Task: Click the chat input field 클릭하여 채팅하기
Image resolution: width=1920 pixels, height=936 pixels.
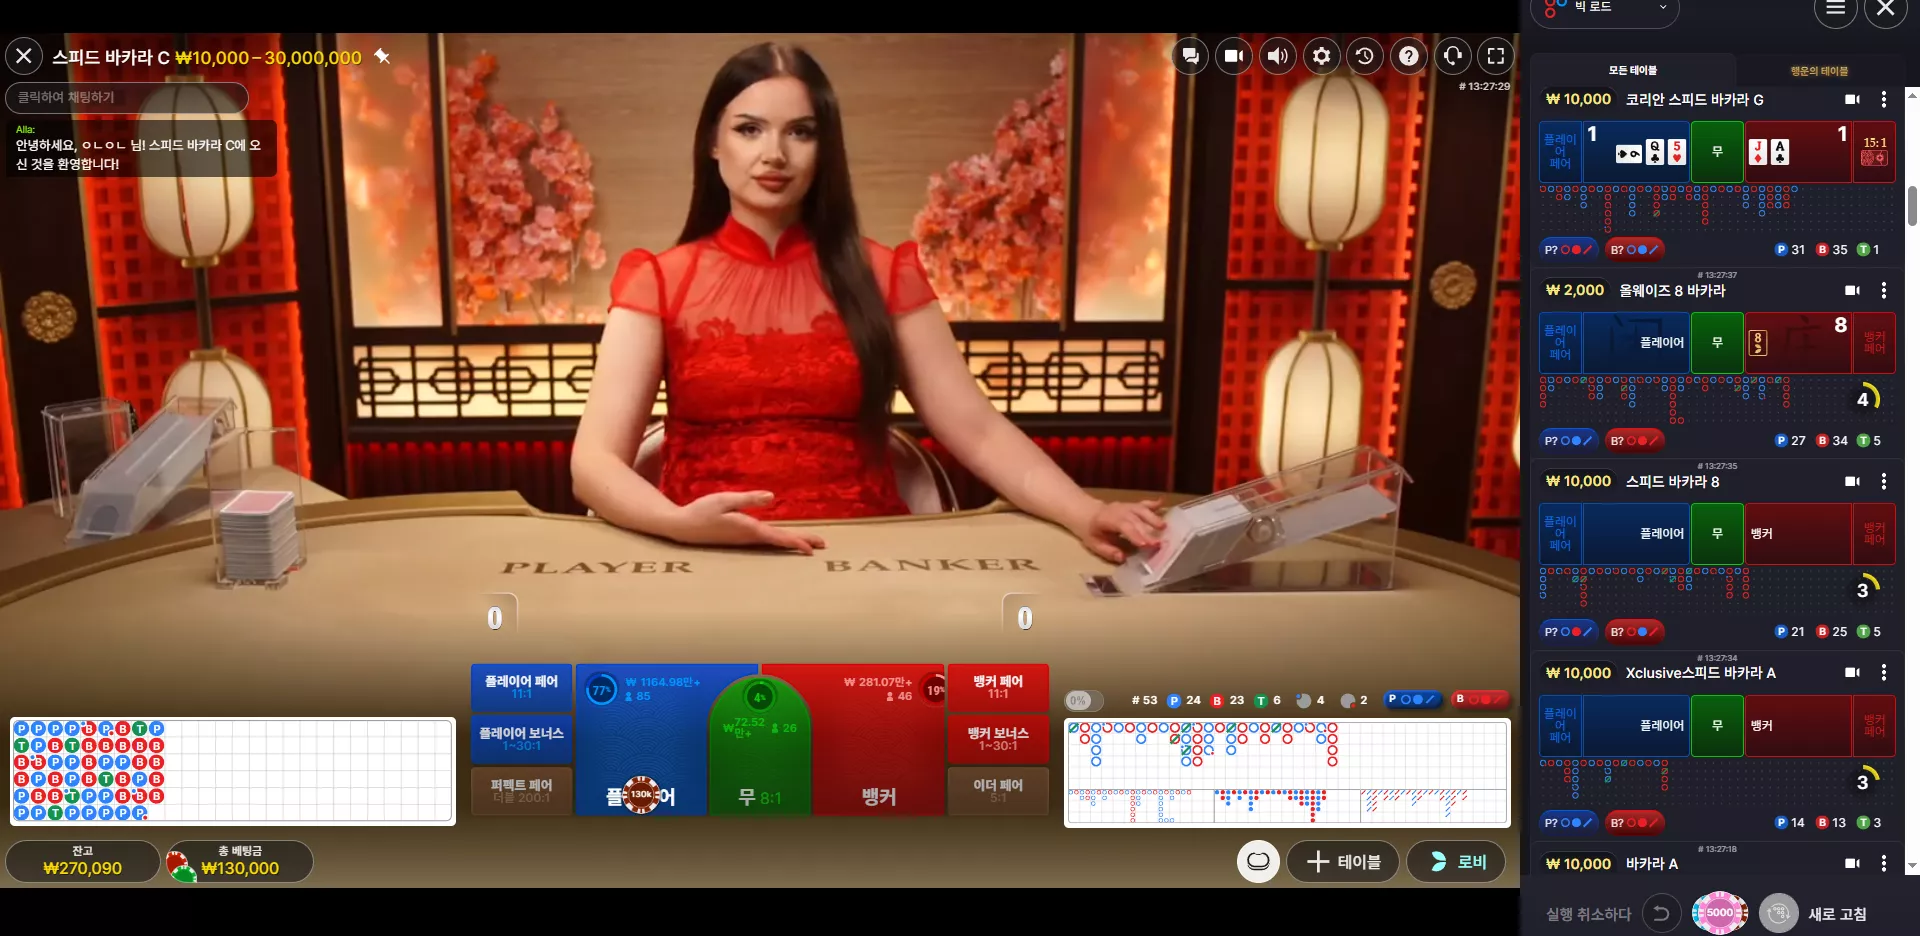Action: point(127,97)
